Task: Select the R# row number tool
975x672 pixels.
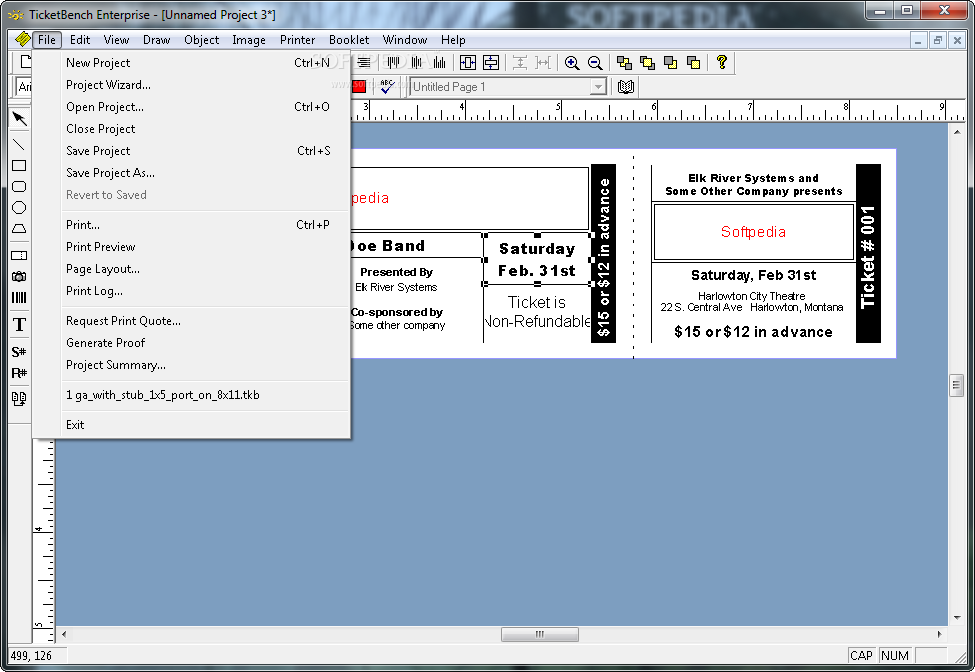Action: [19, 373]
